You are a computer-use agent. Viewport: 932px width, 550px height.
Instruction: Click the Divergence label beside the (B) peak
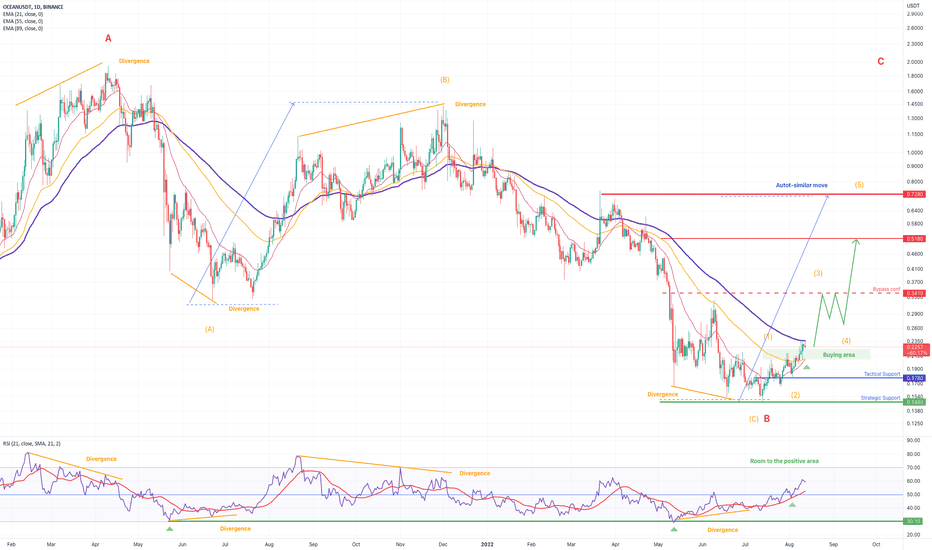[470, 105]
